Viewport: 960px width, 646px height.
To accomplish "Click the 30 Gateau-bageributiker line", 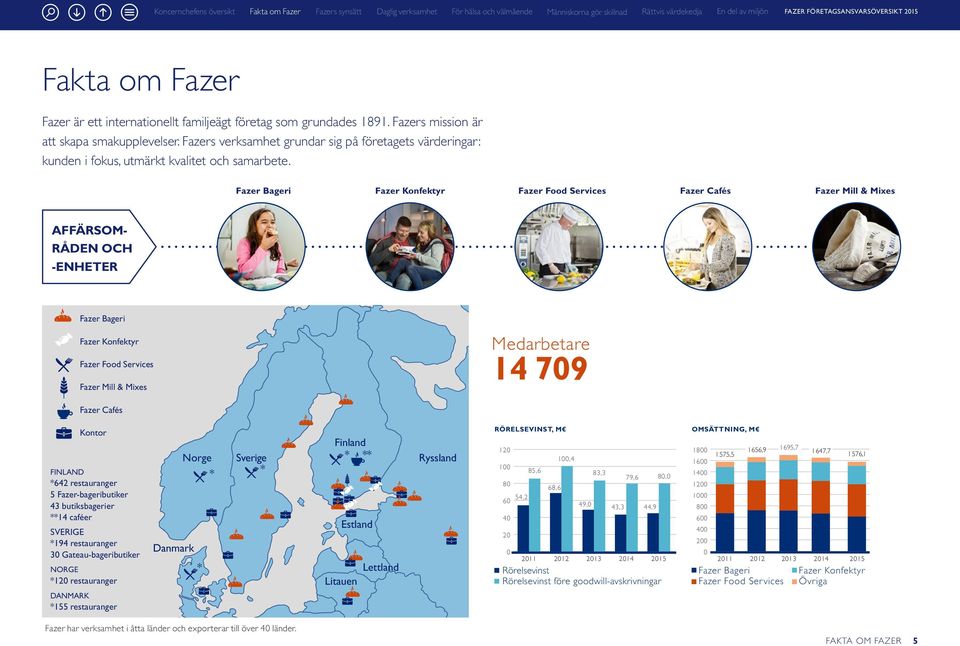I will [x=95, y=555].
